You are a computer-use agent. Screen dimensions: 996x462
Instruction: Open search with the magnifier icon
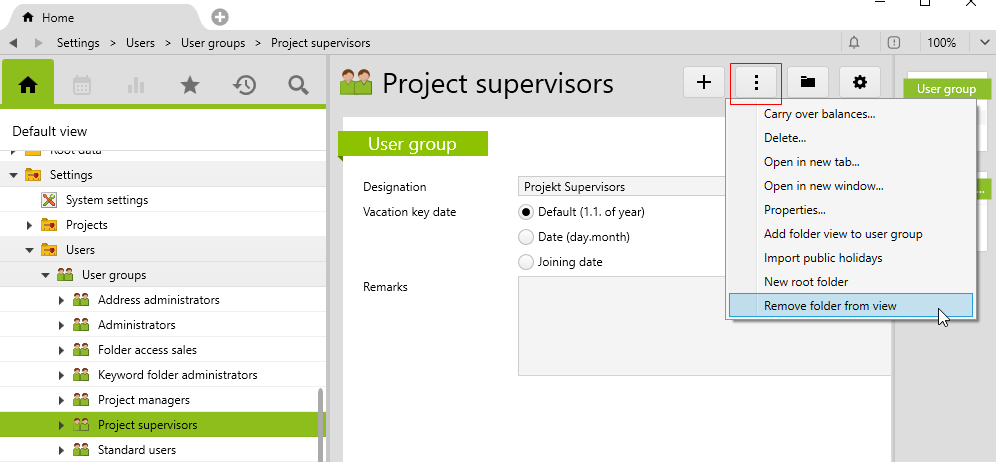click(298, 86)
